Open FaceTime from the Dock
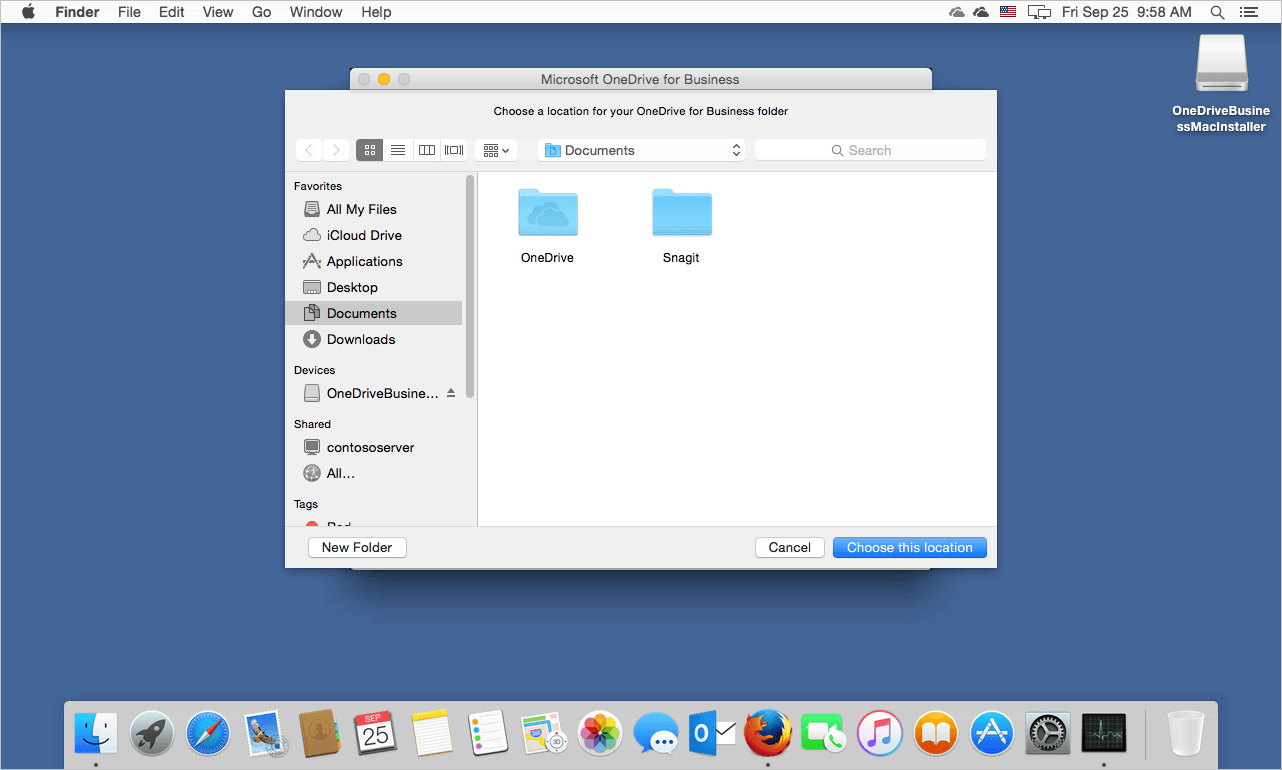The image size is (1282, 770). (x=824, y=734)
